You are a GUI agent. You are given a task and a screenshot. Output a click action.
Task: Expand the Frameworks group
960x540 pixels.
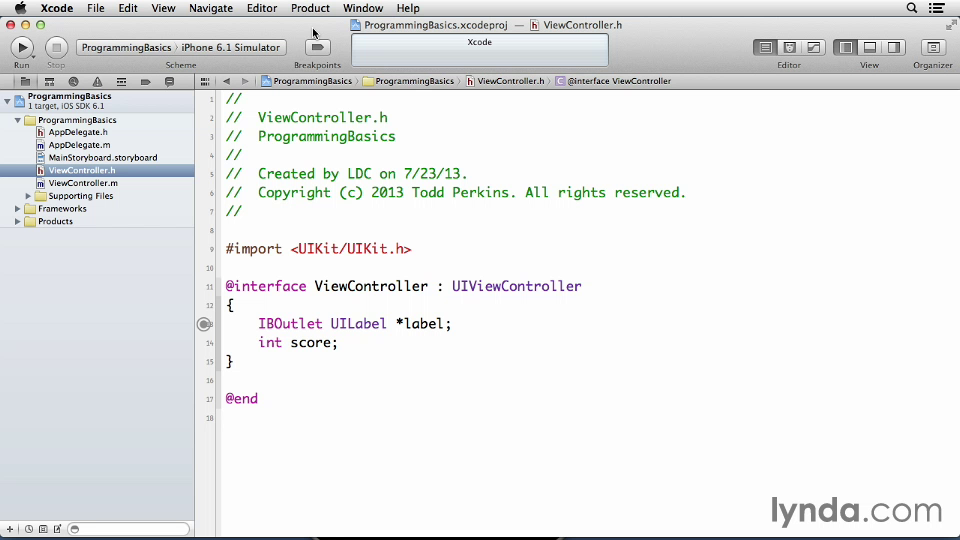[18, 209]
